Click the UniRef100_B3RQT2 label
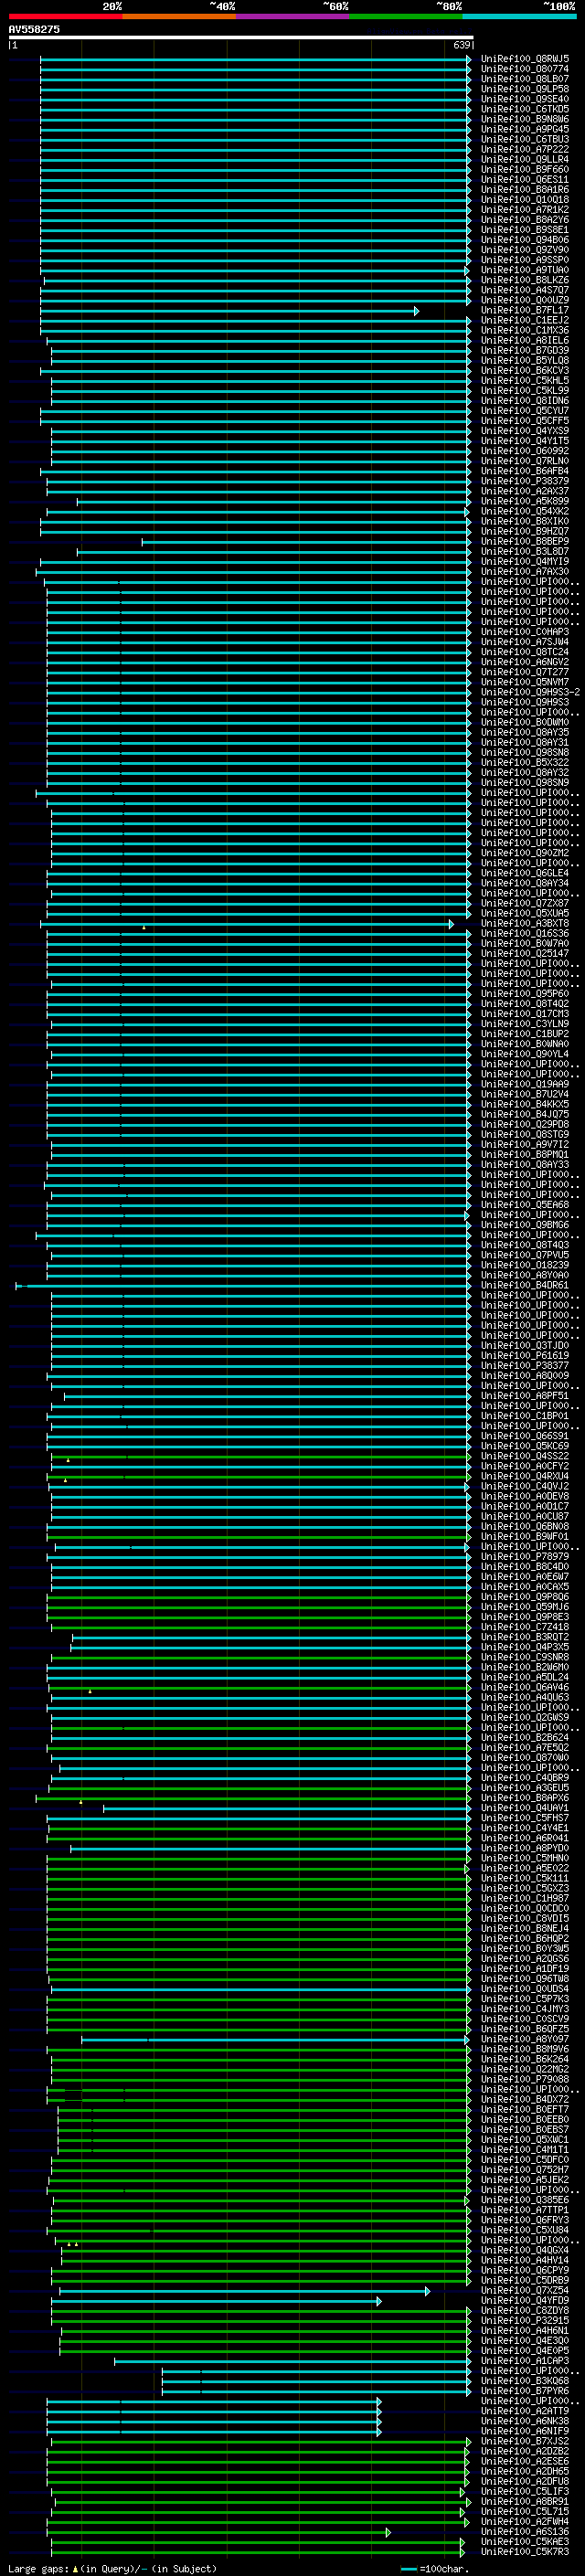The height and width of the screenshot is (2576, 585). [x=525, y=1637]
